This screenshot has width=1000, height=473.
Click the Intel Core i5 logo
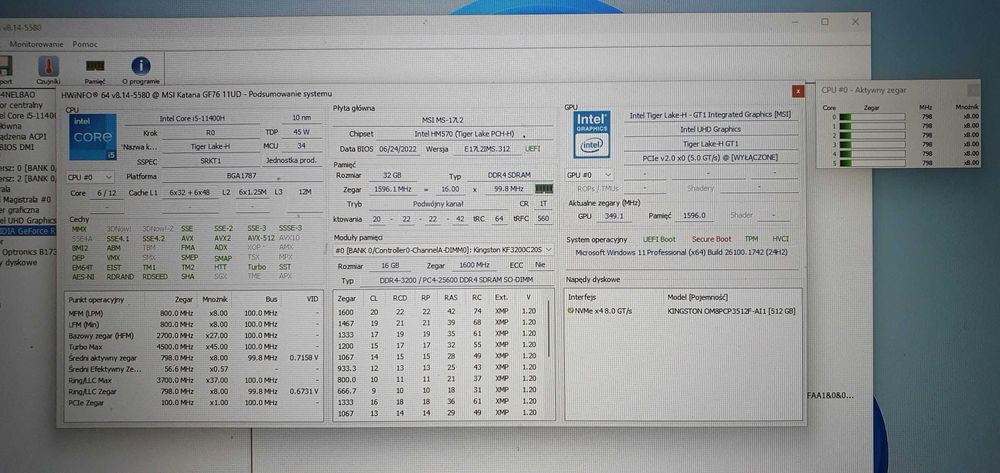(92, 137)
